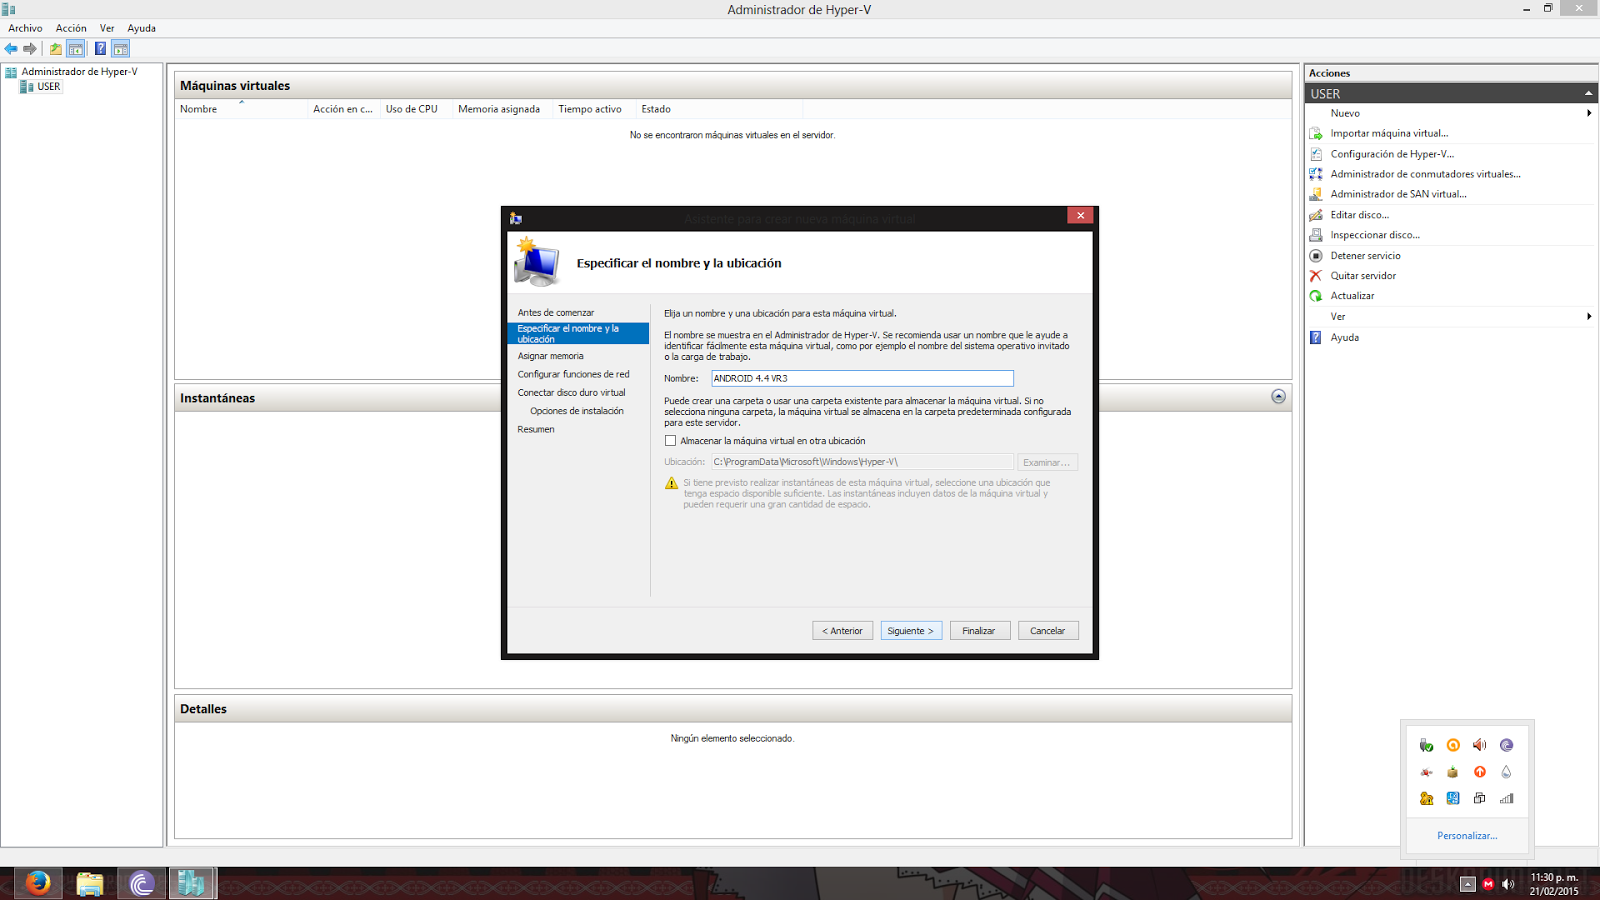
Task: Click Actualizar refresh action
Action: (x=1352, y=296)
